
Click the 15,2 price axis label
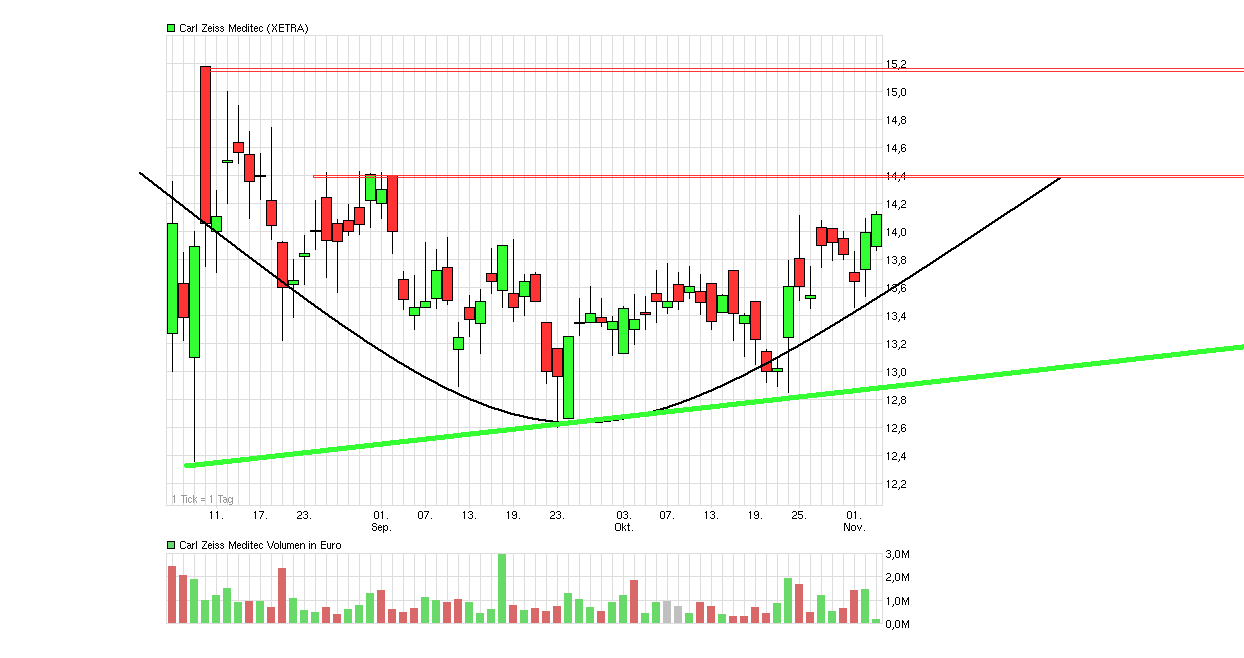click(895, 62)
